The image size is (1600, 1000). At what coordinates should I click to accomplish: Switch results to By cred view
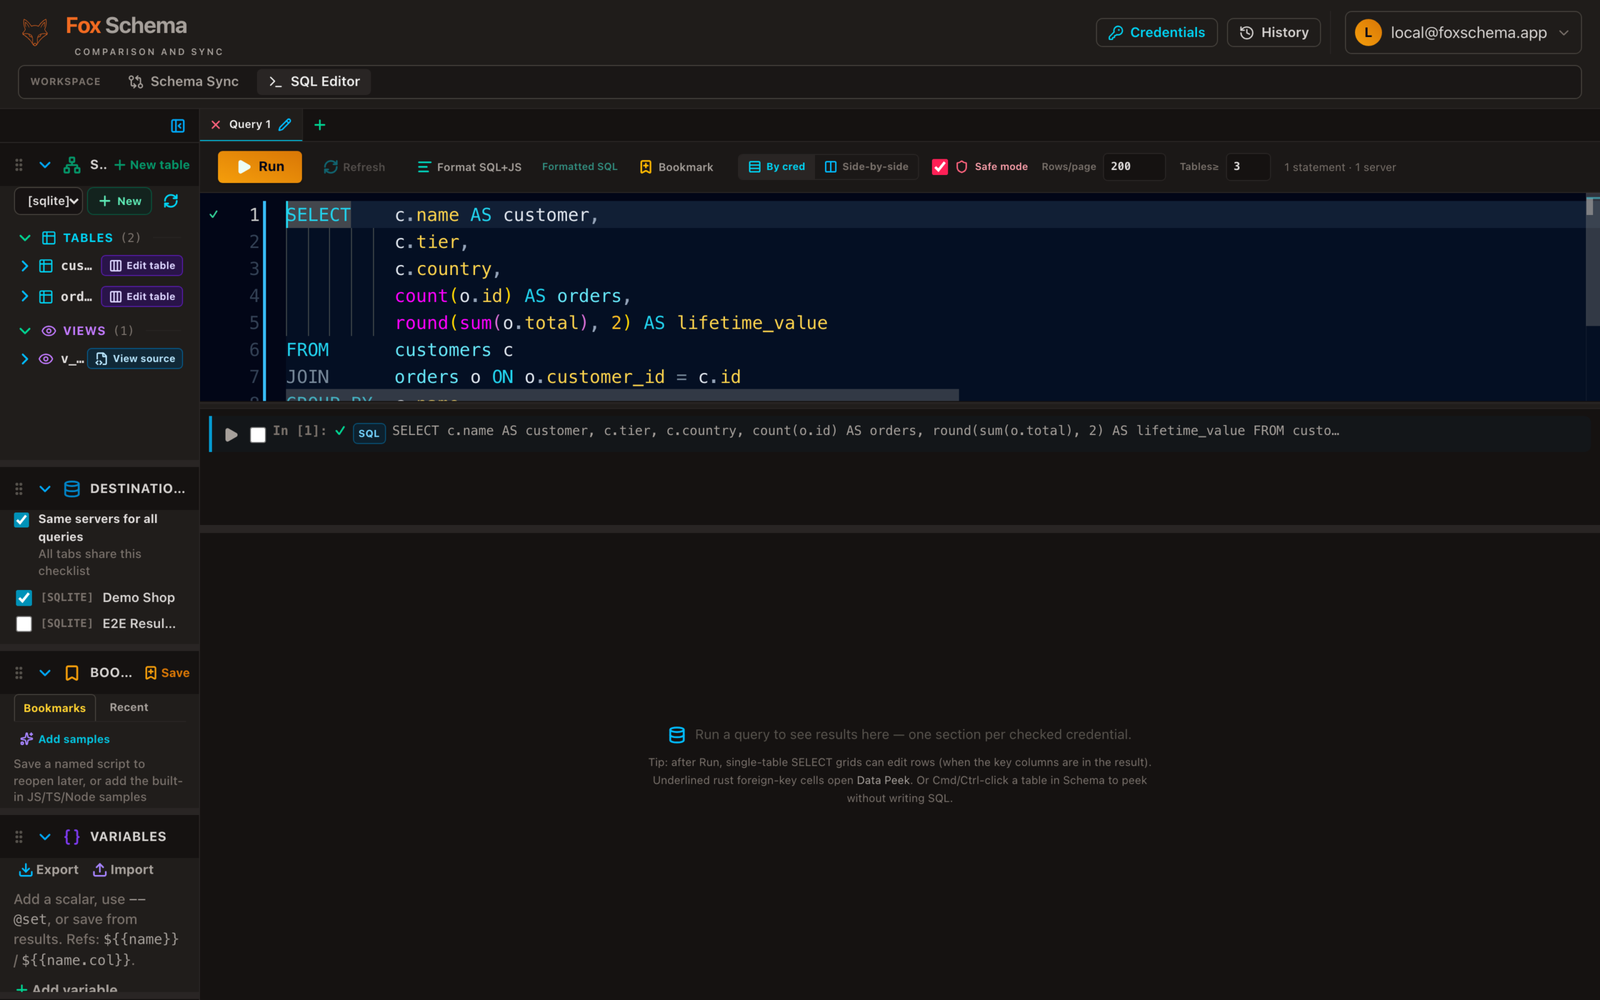777,167
